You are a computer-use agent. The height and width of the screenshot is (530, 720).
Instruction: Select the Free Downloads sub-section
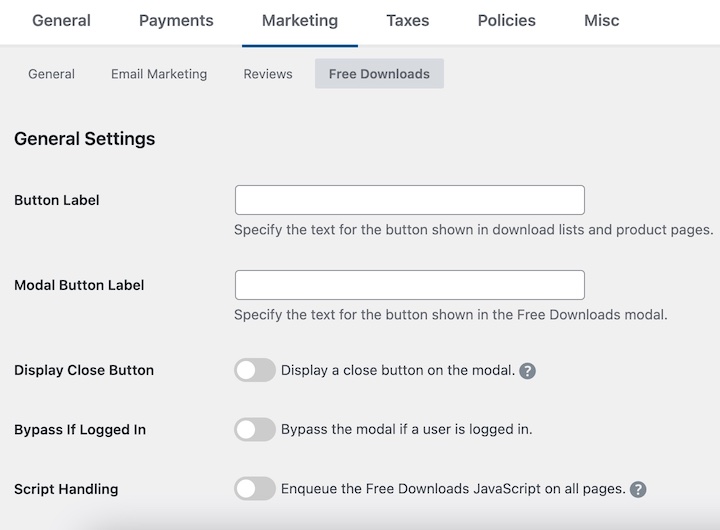point(379,73)
